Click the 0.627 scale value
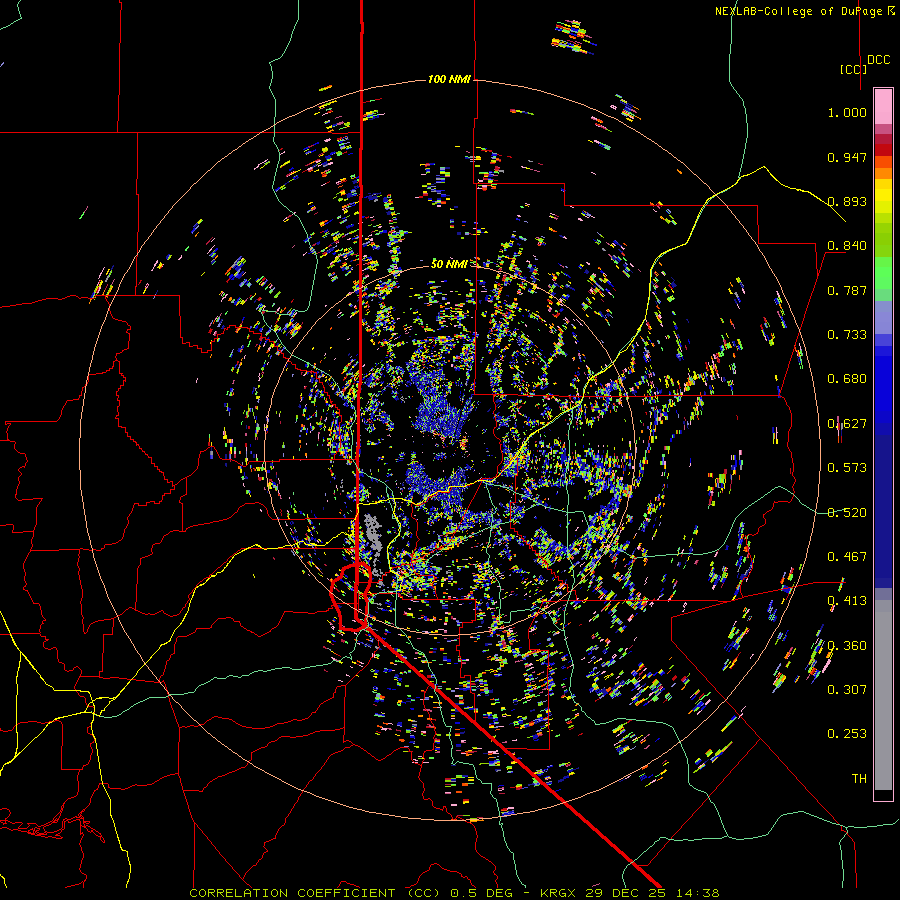This screenshot has height=900, width=900. pyautogui.click(x=847, y=424)
